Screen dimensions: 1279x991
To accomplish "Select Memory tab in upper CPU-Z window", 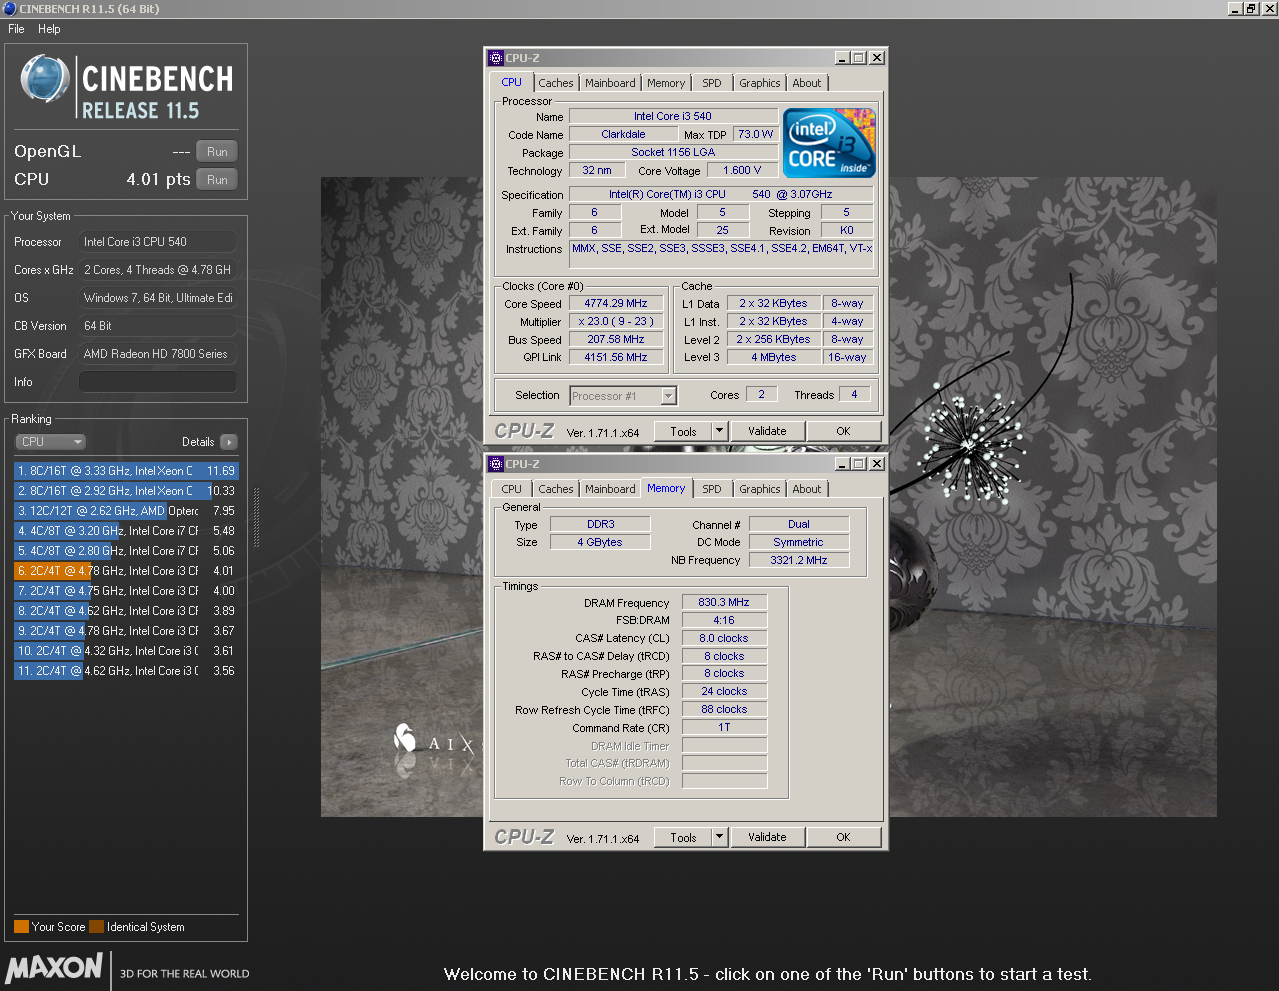I will click(666, 83).
